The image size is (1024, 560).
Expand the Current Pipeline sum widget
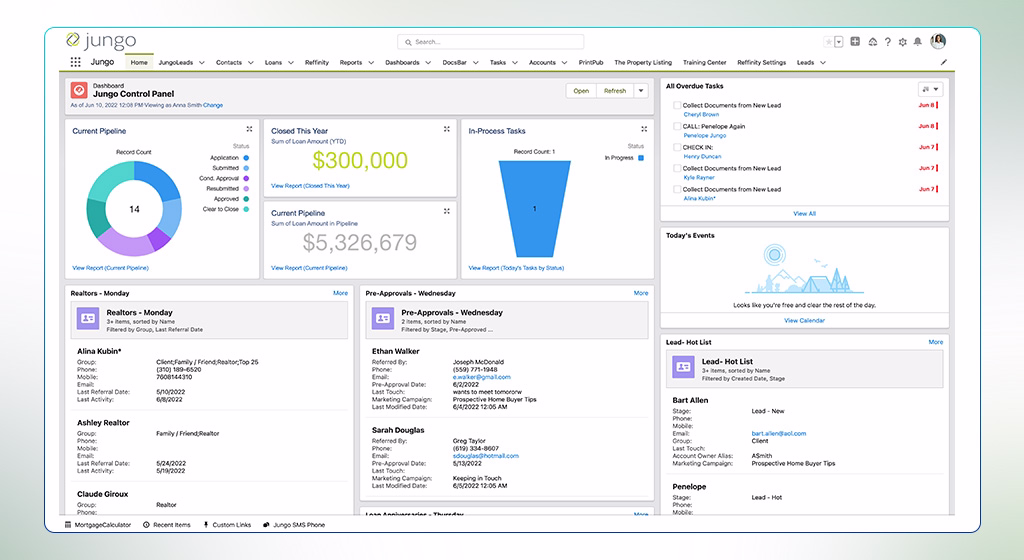click(x=447, y=211)
